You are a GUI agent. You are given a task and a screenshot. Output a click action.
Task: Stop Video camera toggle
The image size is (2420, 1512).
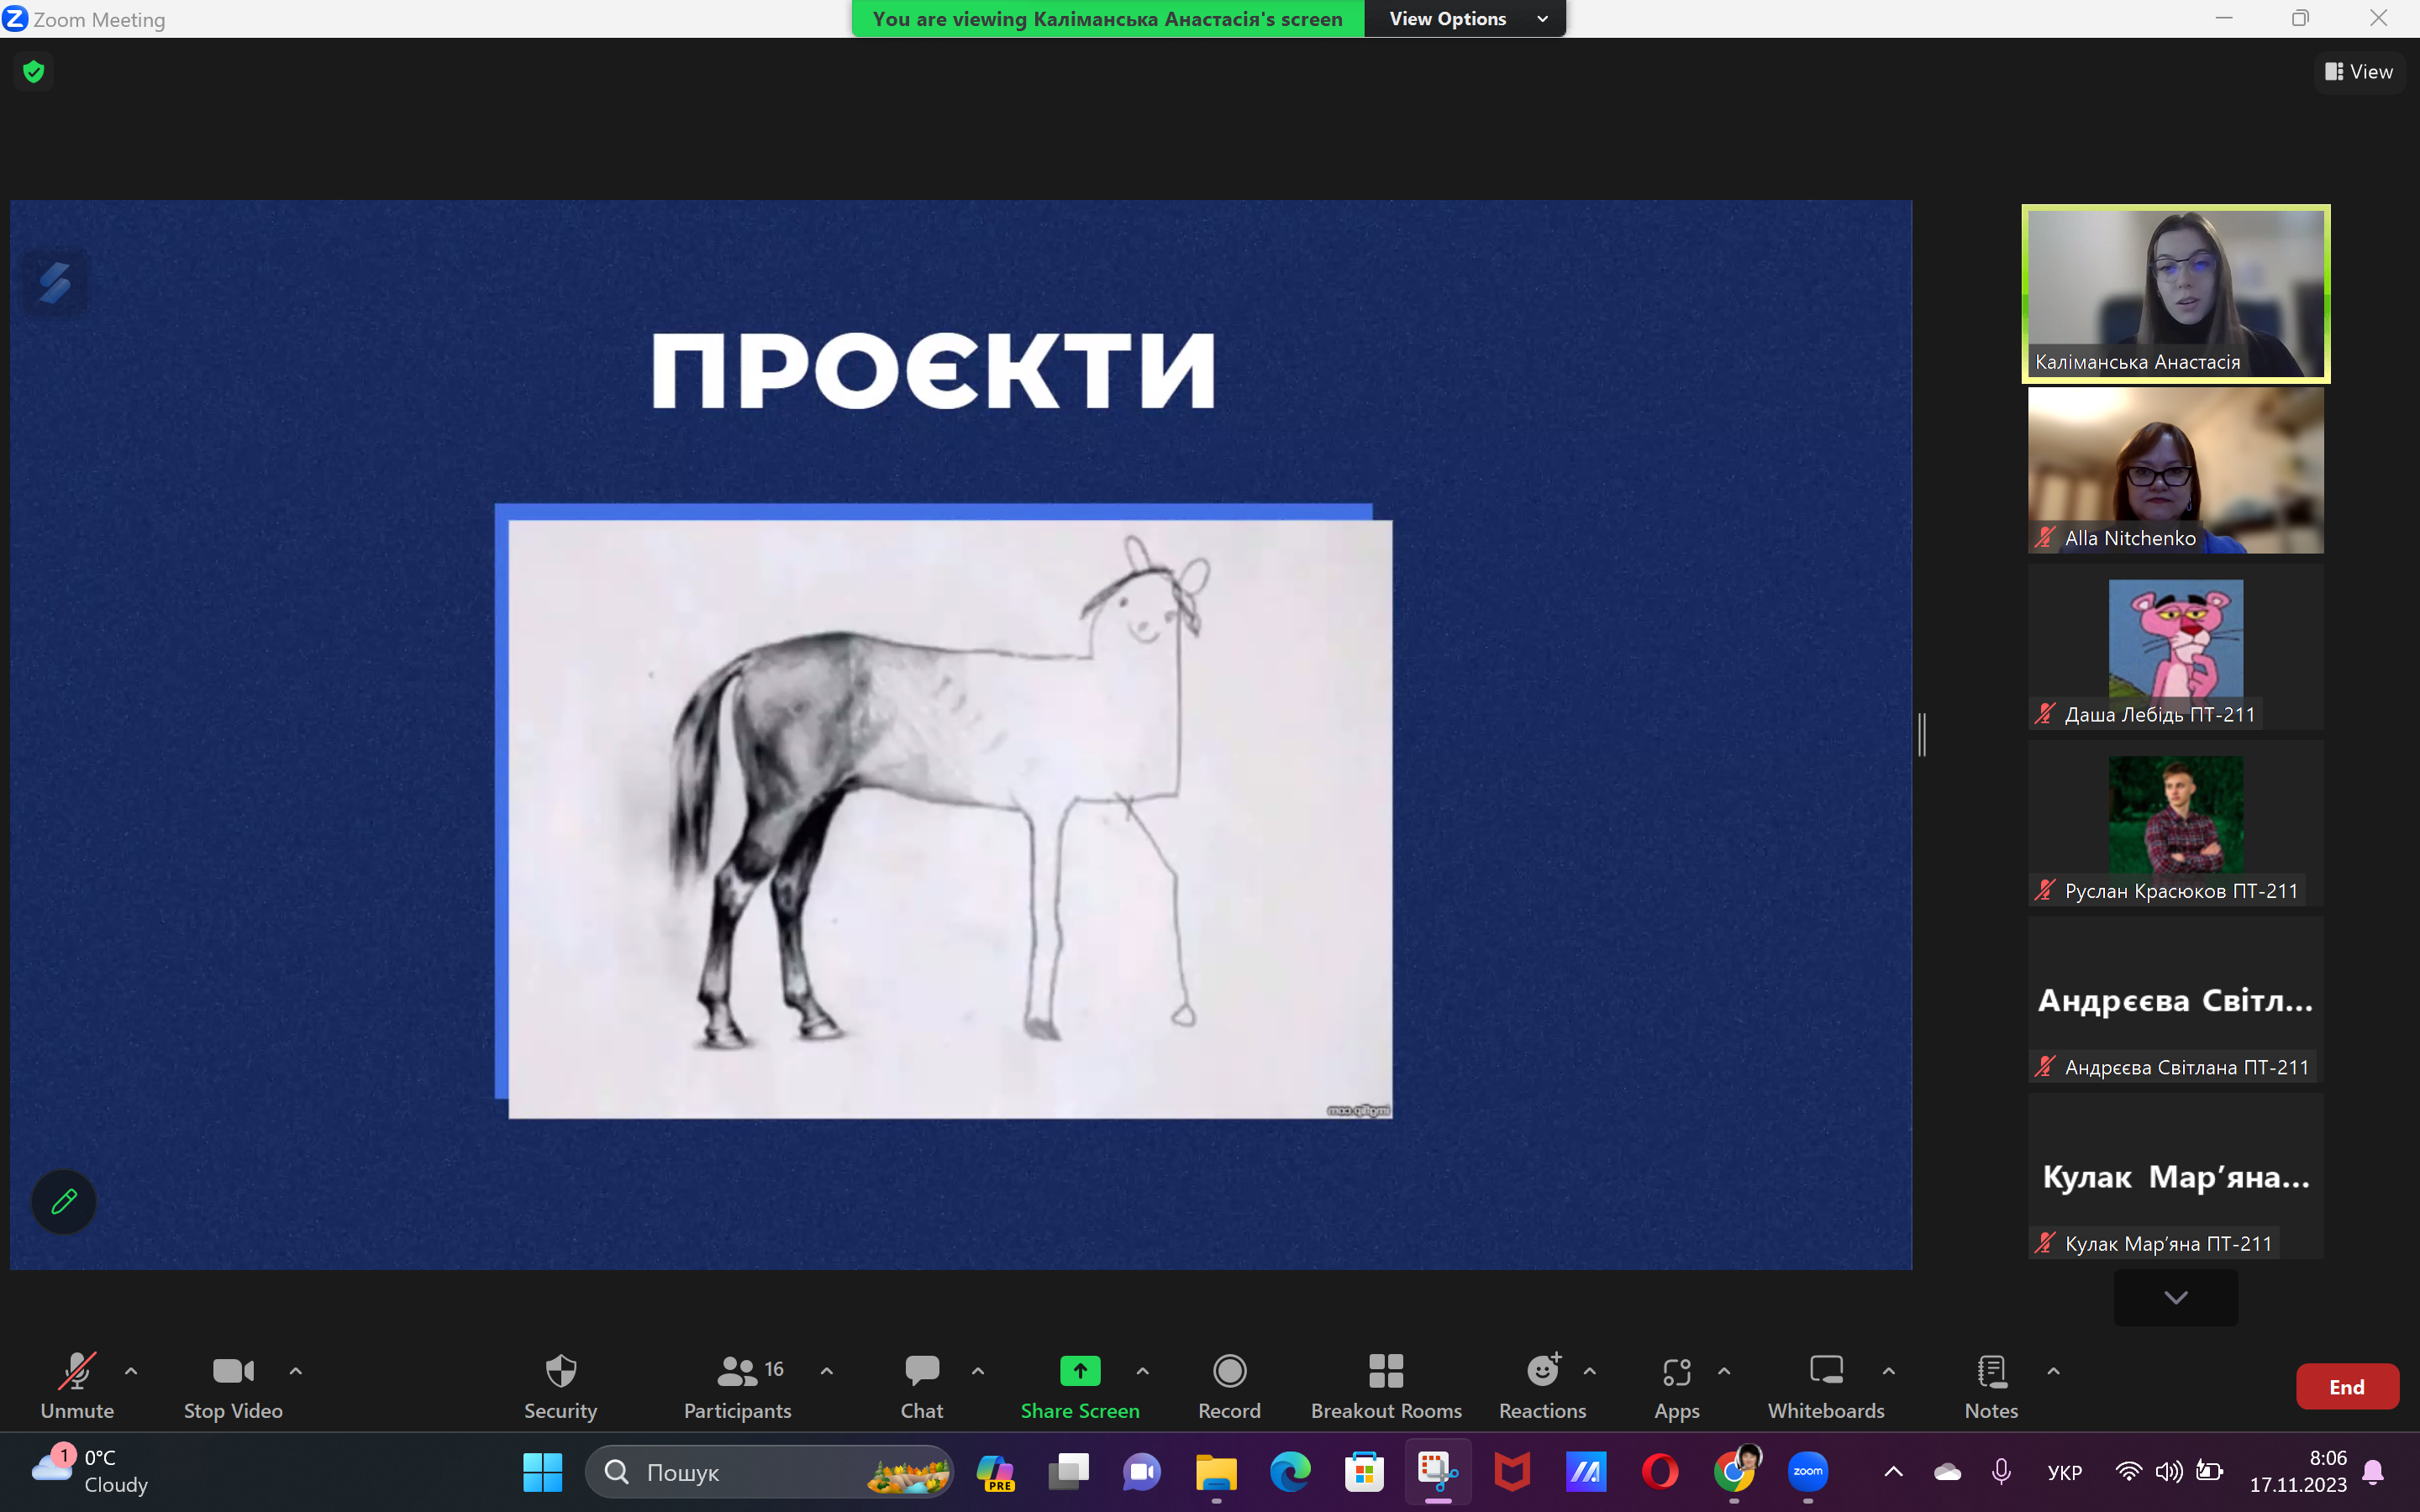(x=233, y=1385)
